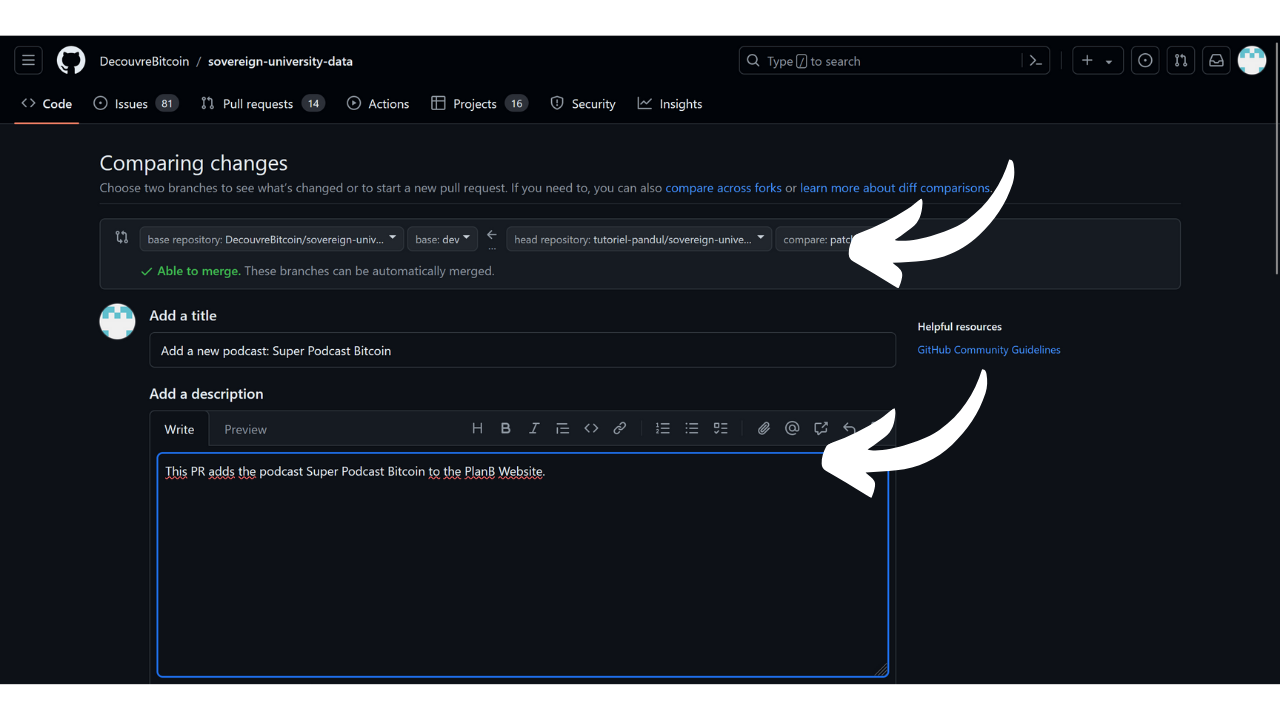Apply bold formatting
Viewport: 1280px width, 720px height.
[506, 428]
